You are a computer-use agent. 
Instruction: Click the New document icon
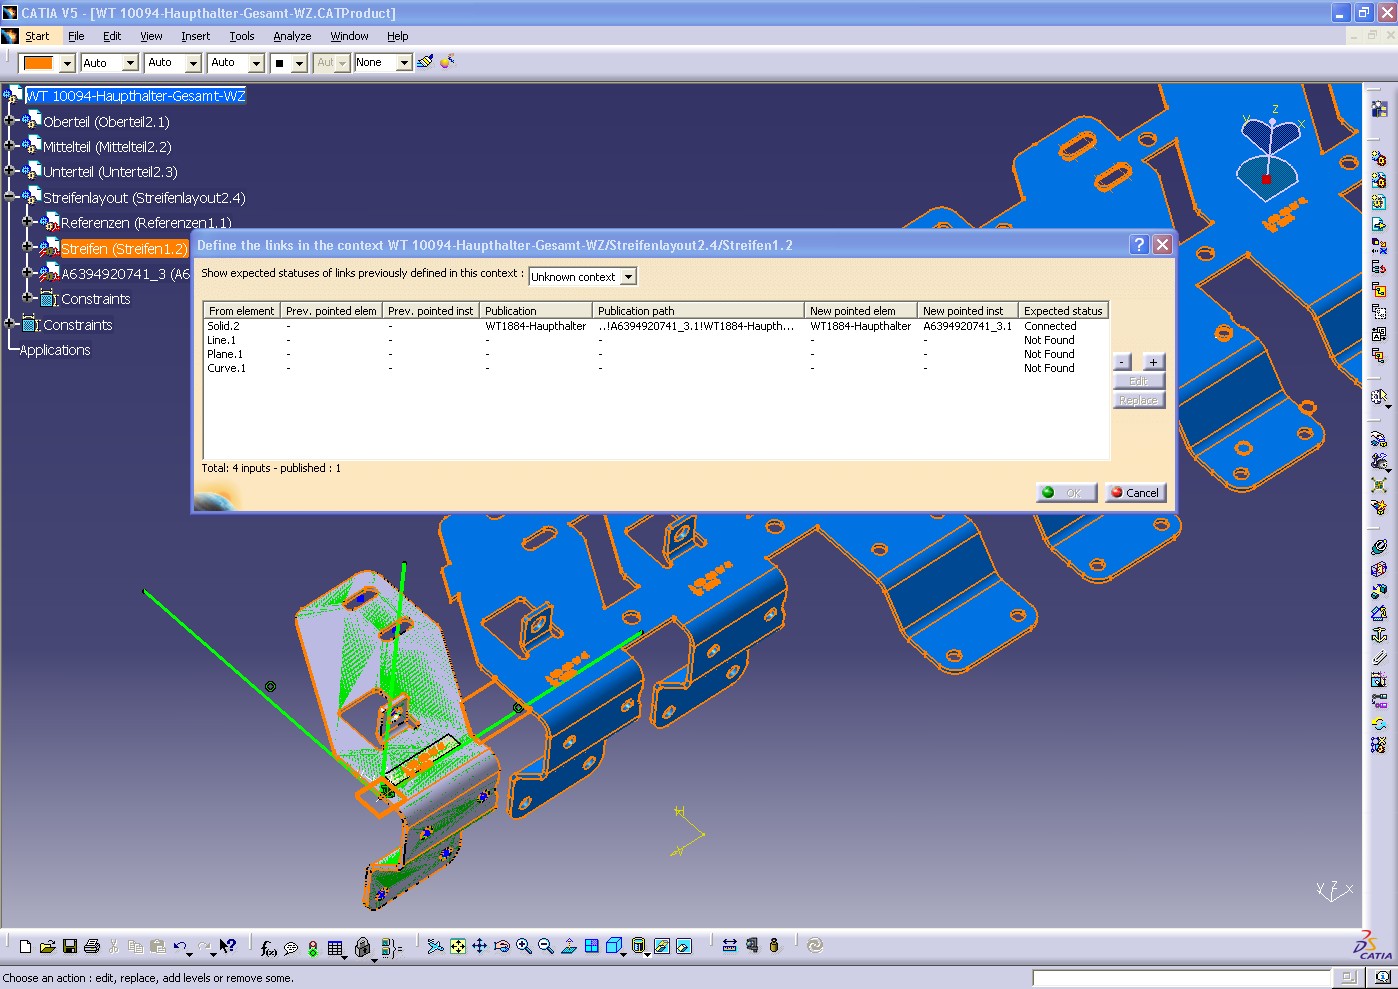(x=25, y=946)
